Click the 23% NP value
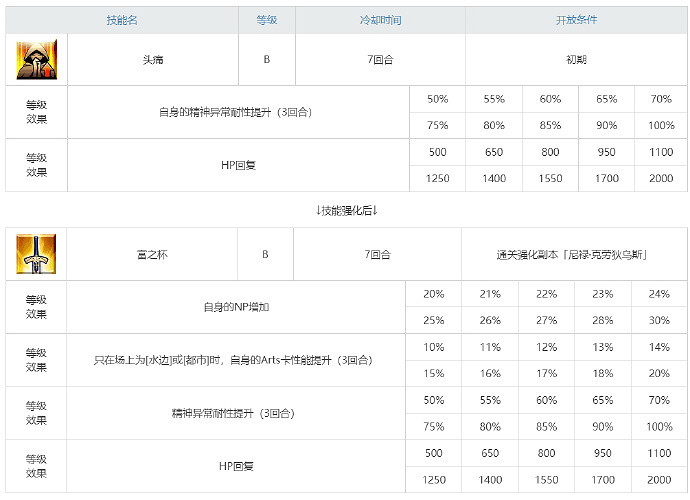690x500 pixels. coord(603,294)
